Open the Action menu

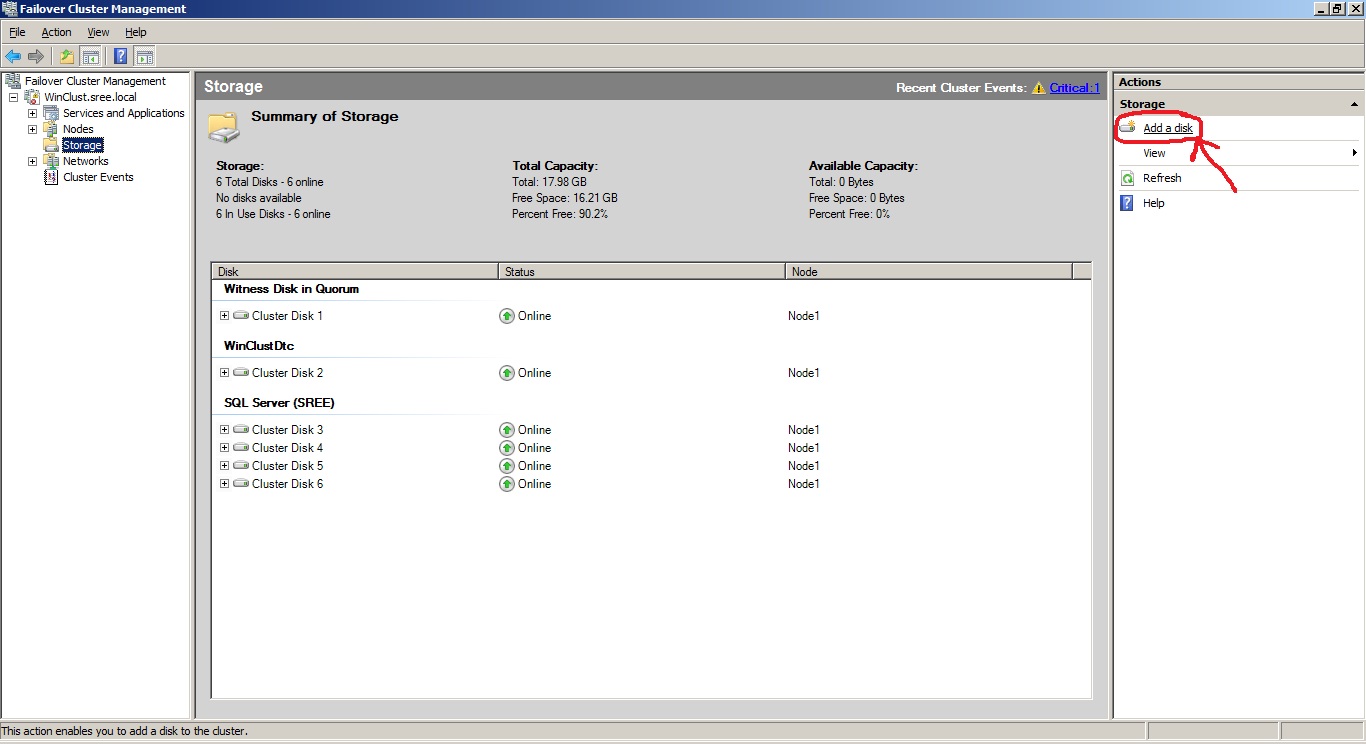click(56, 32)
